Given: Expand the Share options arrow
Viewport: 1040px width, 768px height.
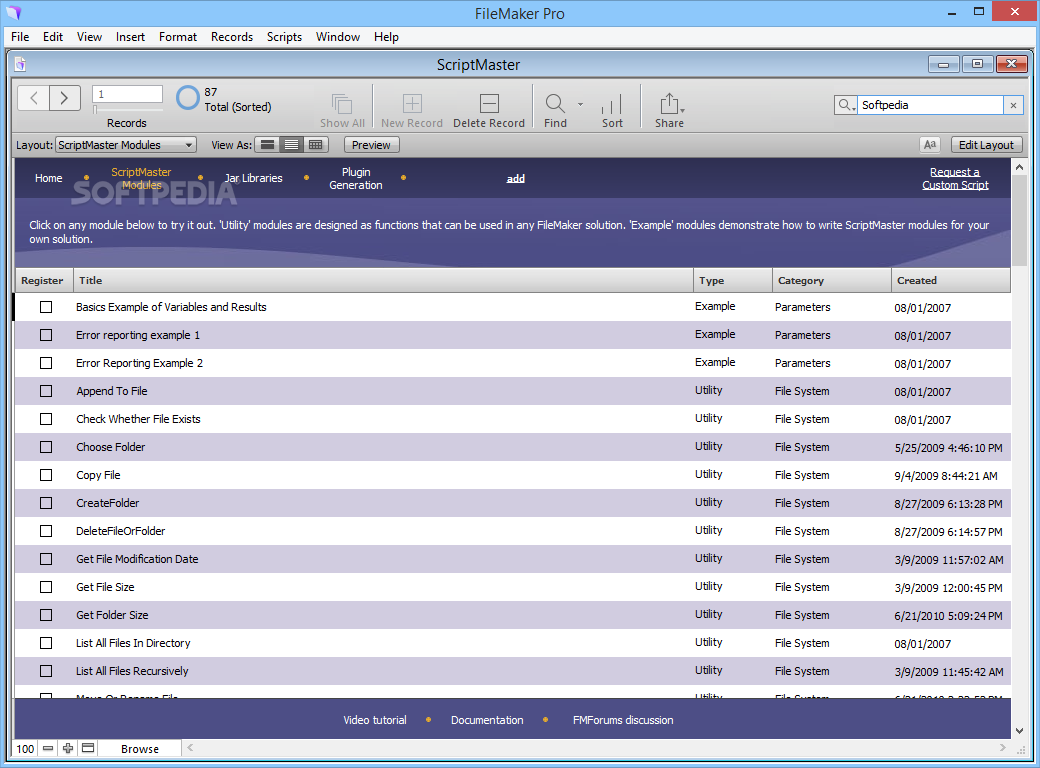Looking at the screenshot, I should click(682, 110).
